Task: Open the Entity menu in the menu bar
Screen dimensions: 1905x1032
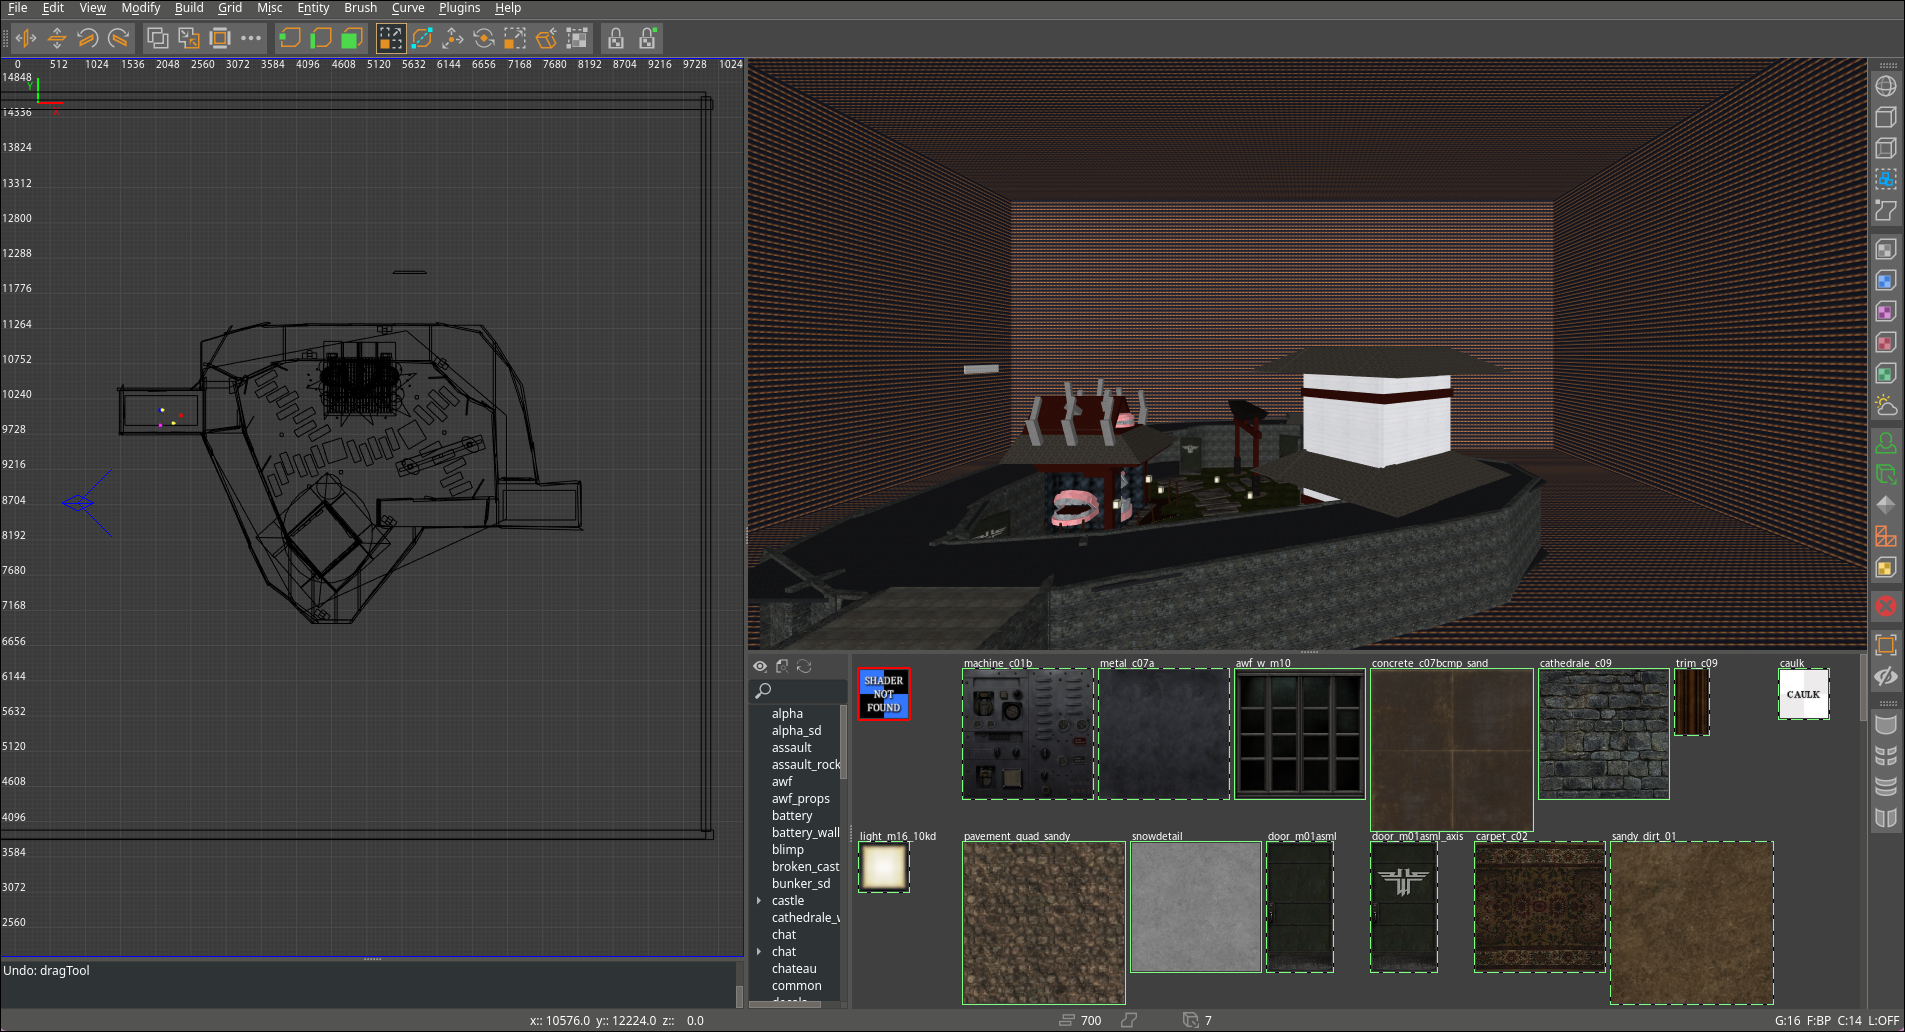Action: [313, 8]
